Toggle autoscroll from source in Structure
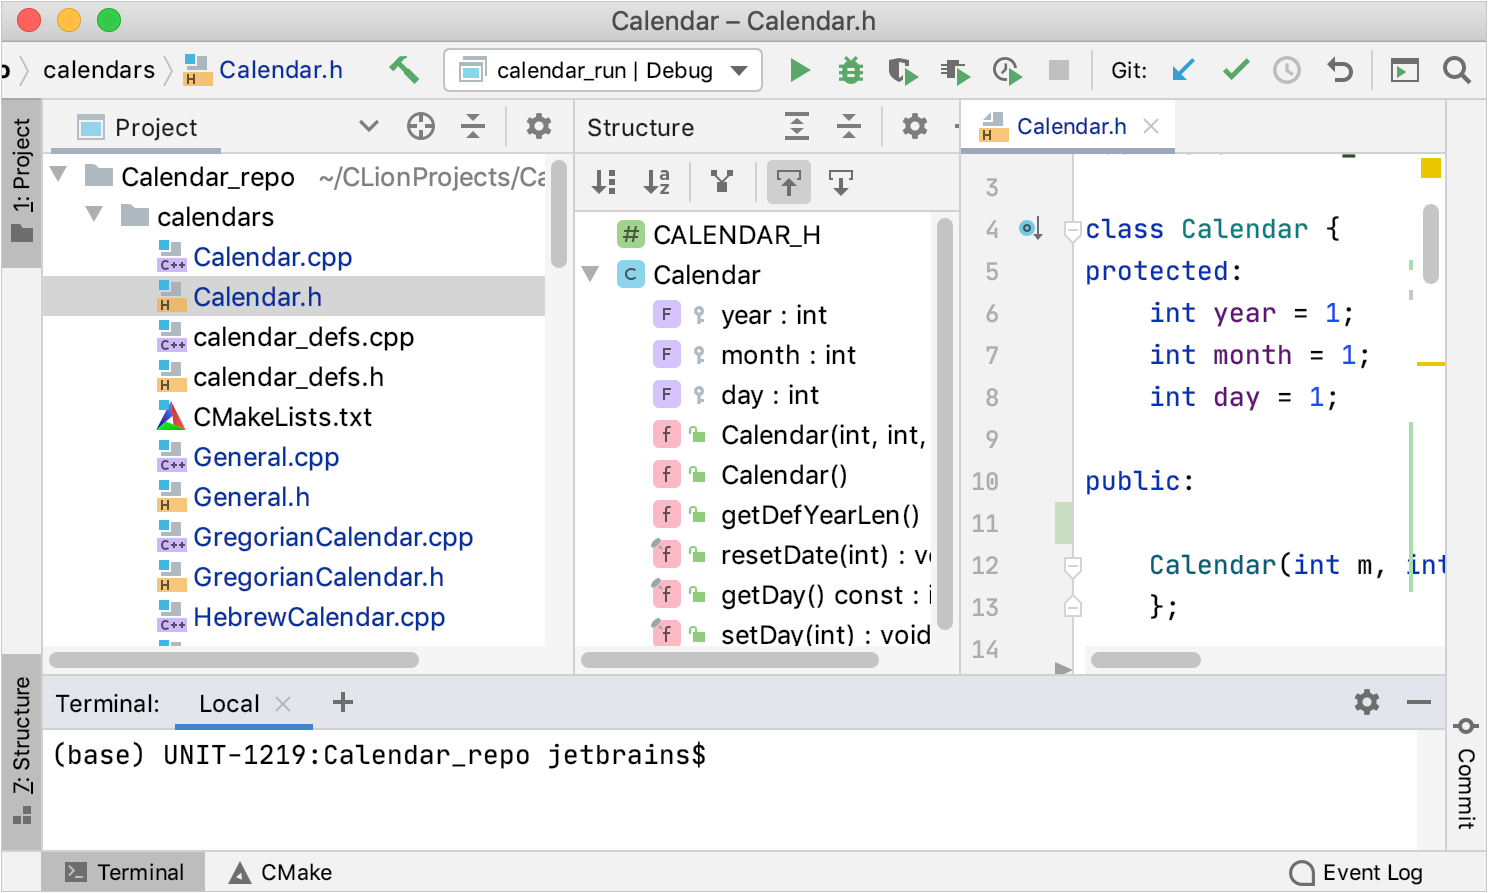This screenshot has height=893, width=1488. click(x=841, y=182)
